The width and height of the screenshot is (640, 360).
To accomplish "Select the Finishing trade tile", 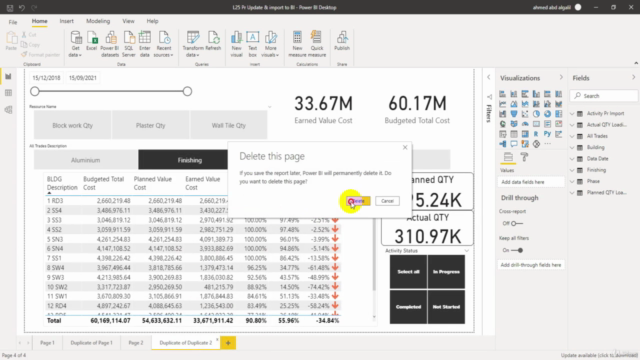I will click(183, 160).
